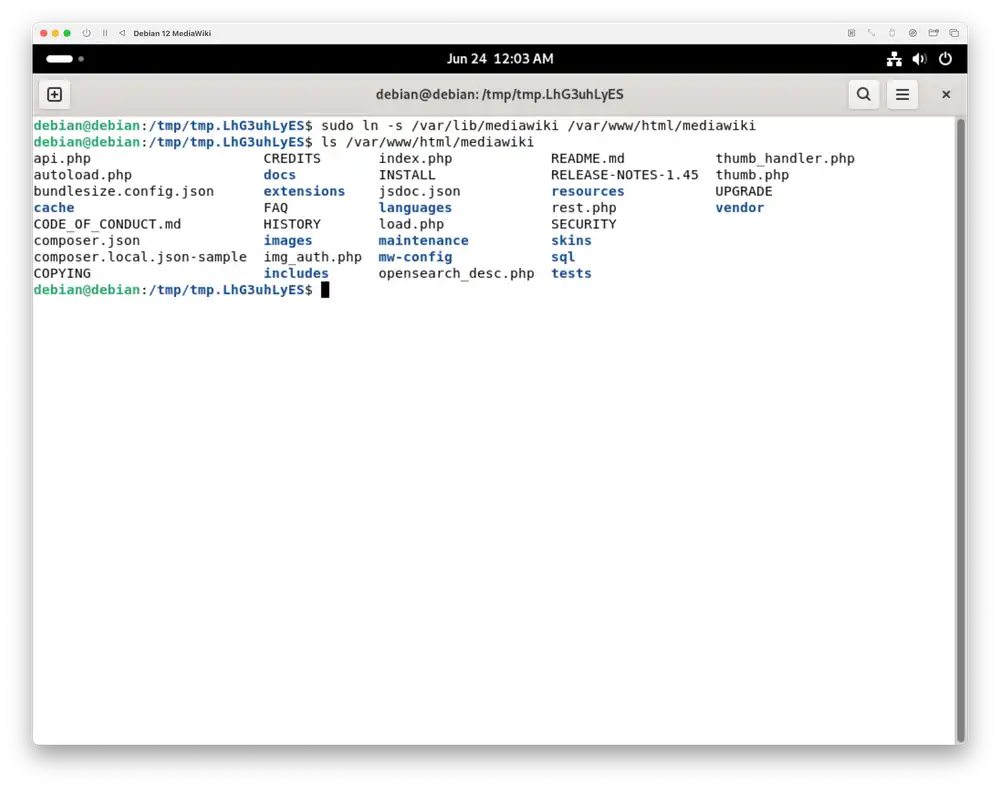1000x788 pixels.
Task: Click the api.php file name
Action: 62,159
